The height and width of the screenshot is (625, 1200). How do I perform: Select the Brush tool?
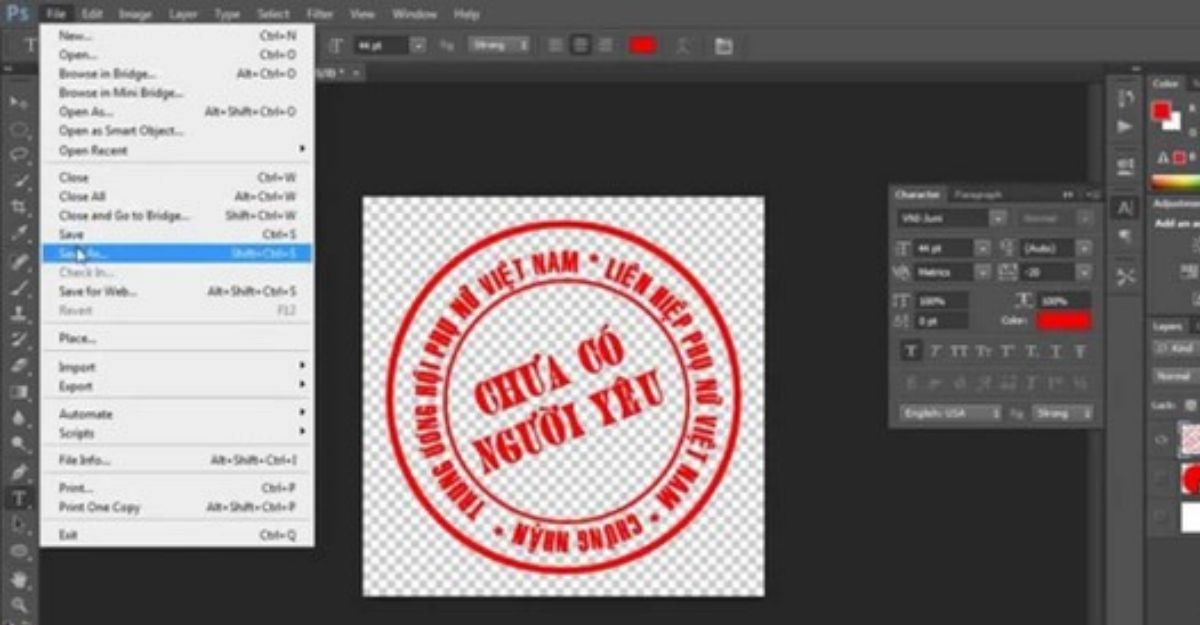tap(18, 288)
